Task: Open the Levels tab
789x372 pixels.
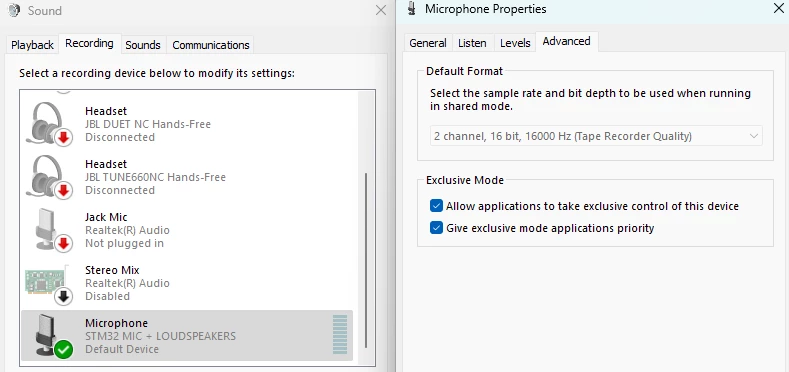Action: click(x=515, y=43)
